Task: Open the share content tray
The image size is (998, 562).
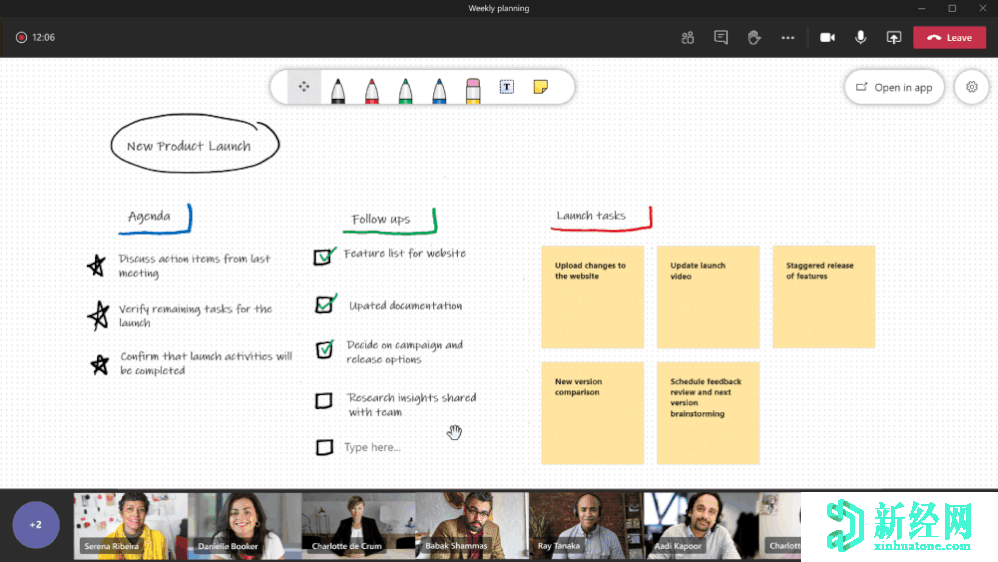Action: click(894, 38)
